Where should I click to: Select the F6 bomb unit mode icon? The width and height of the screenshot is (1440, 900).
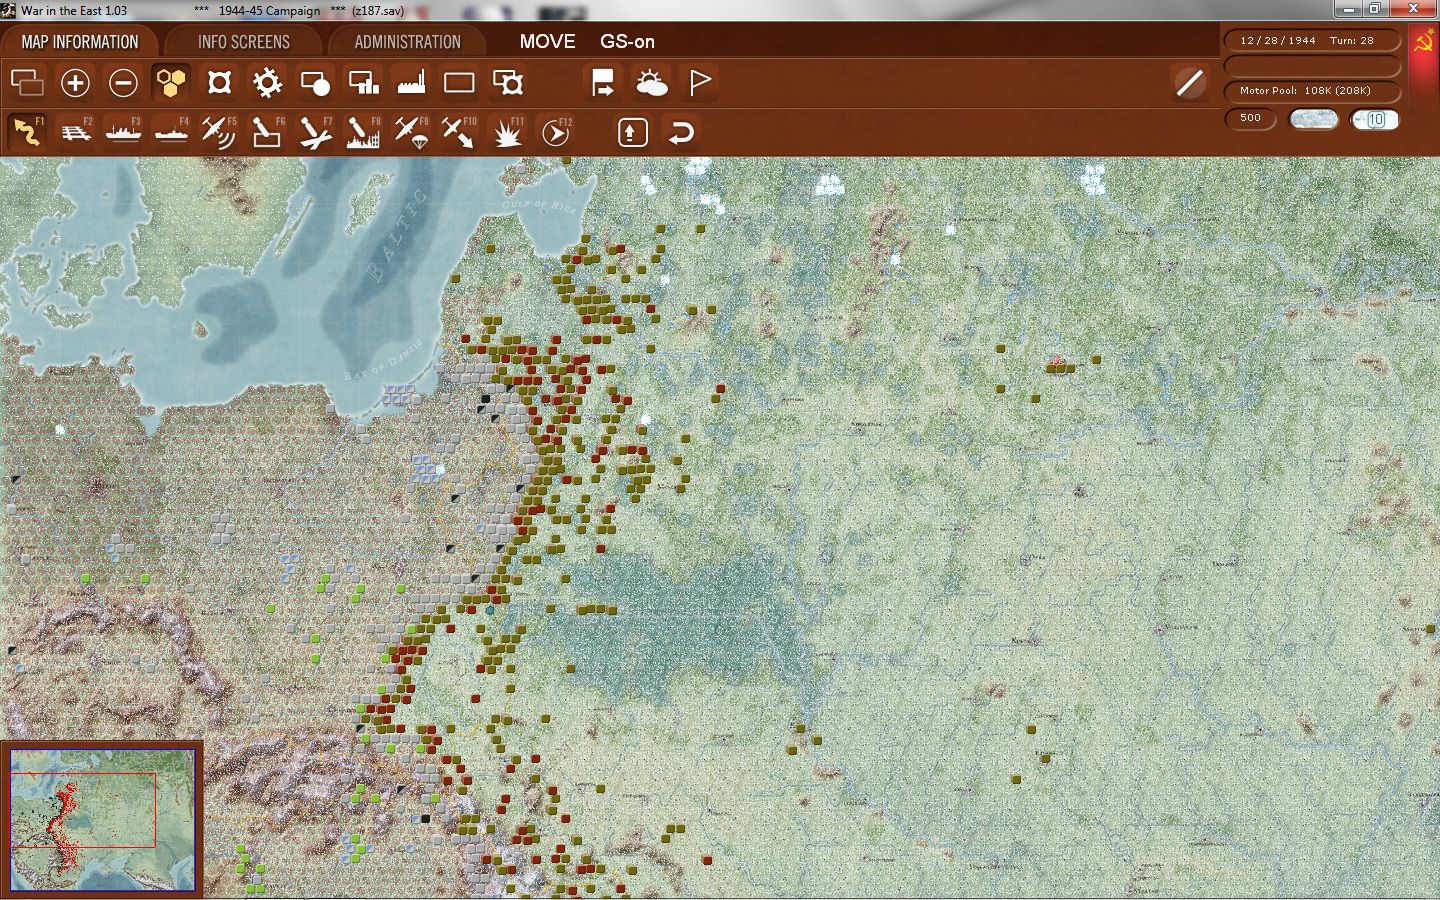pos(267,132)
